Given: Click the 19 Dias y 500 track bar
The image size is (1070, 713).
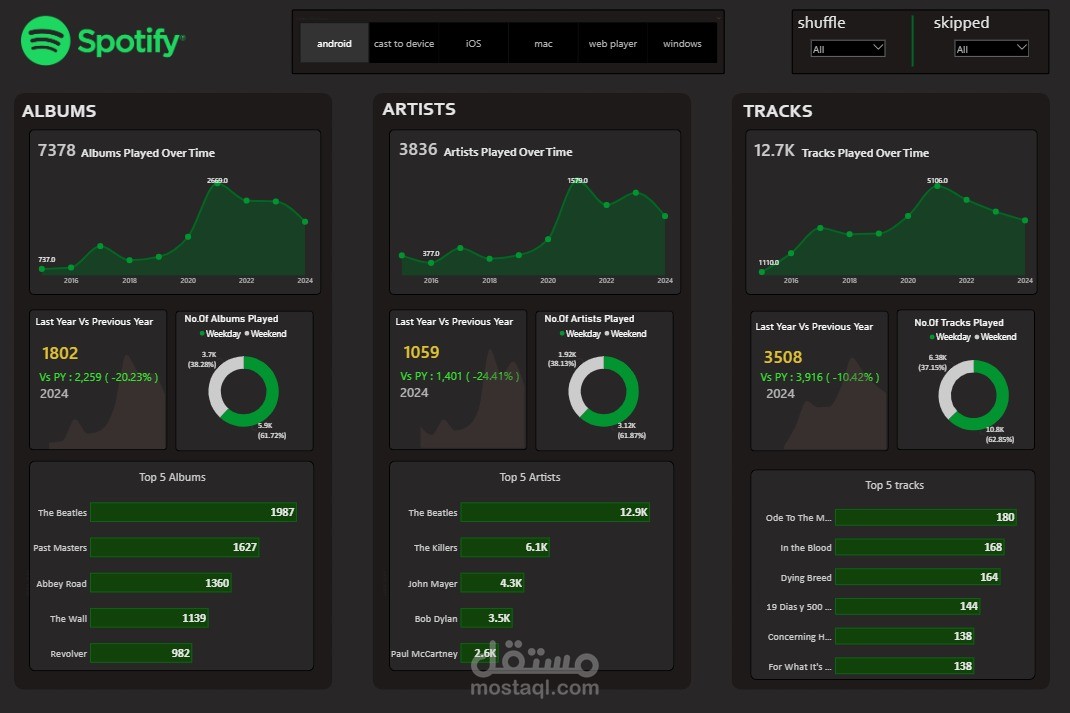Looking at the screenshot, I should (x=908, y=607).
